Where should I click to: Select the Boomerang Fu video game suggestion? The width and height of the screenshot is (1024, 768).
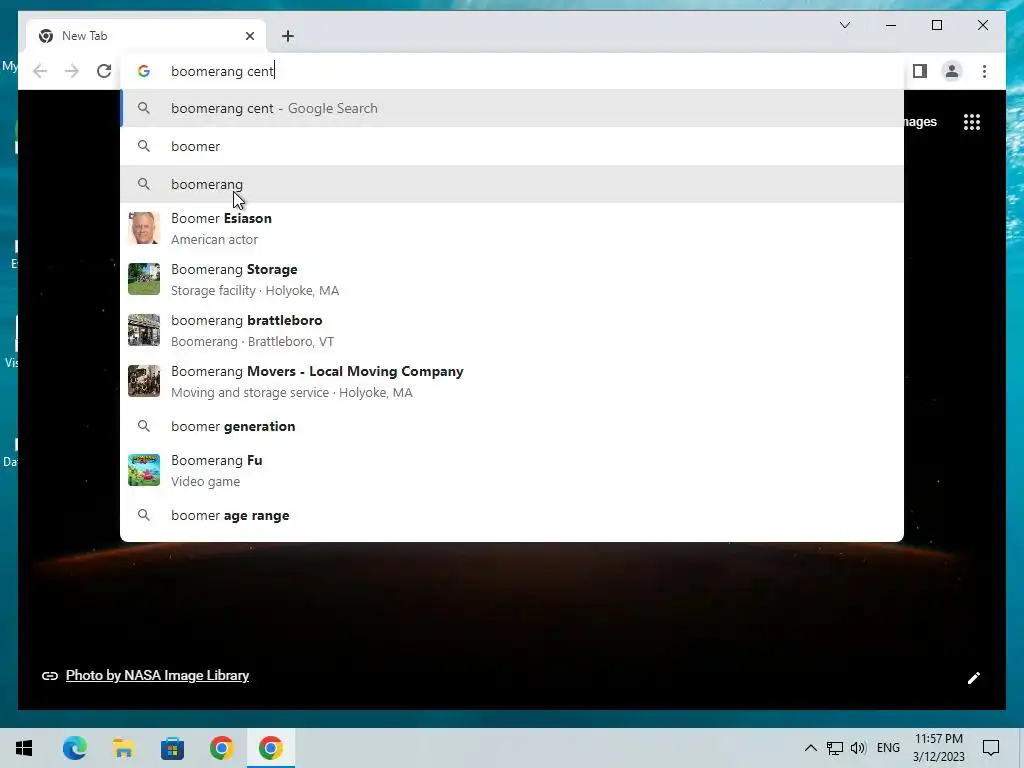click(512, 470)
